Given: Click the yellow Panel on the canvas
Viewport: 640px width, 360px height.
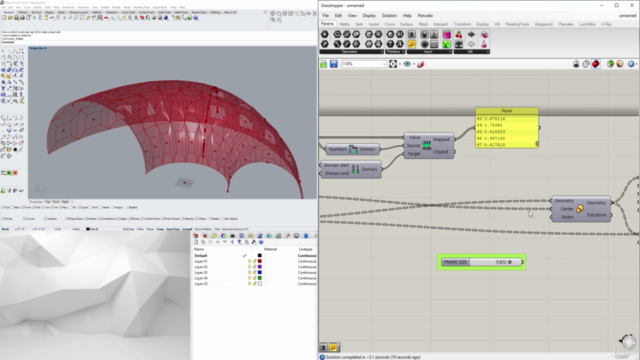Looking at the screenshot, I should (x=507, y=128).
